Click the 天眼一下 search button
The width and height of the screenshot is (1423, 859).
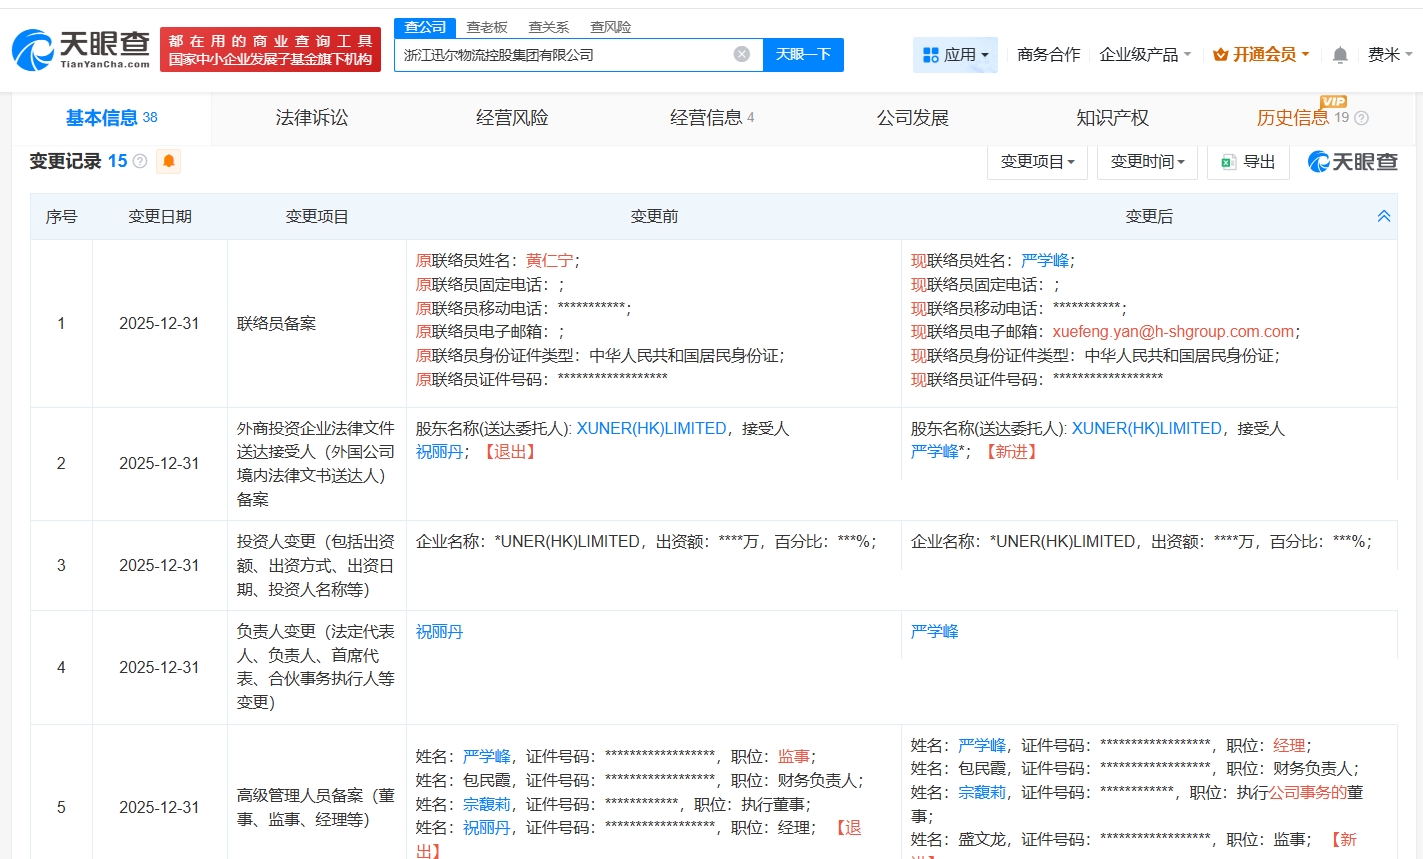click(803, 55)
